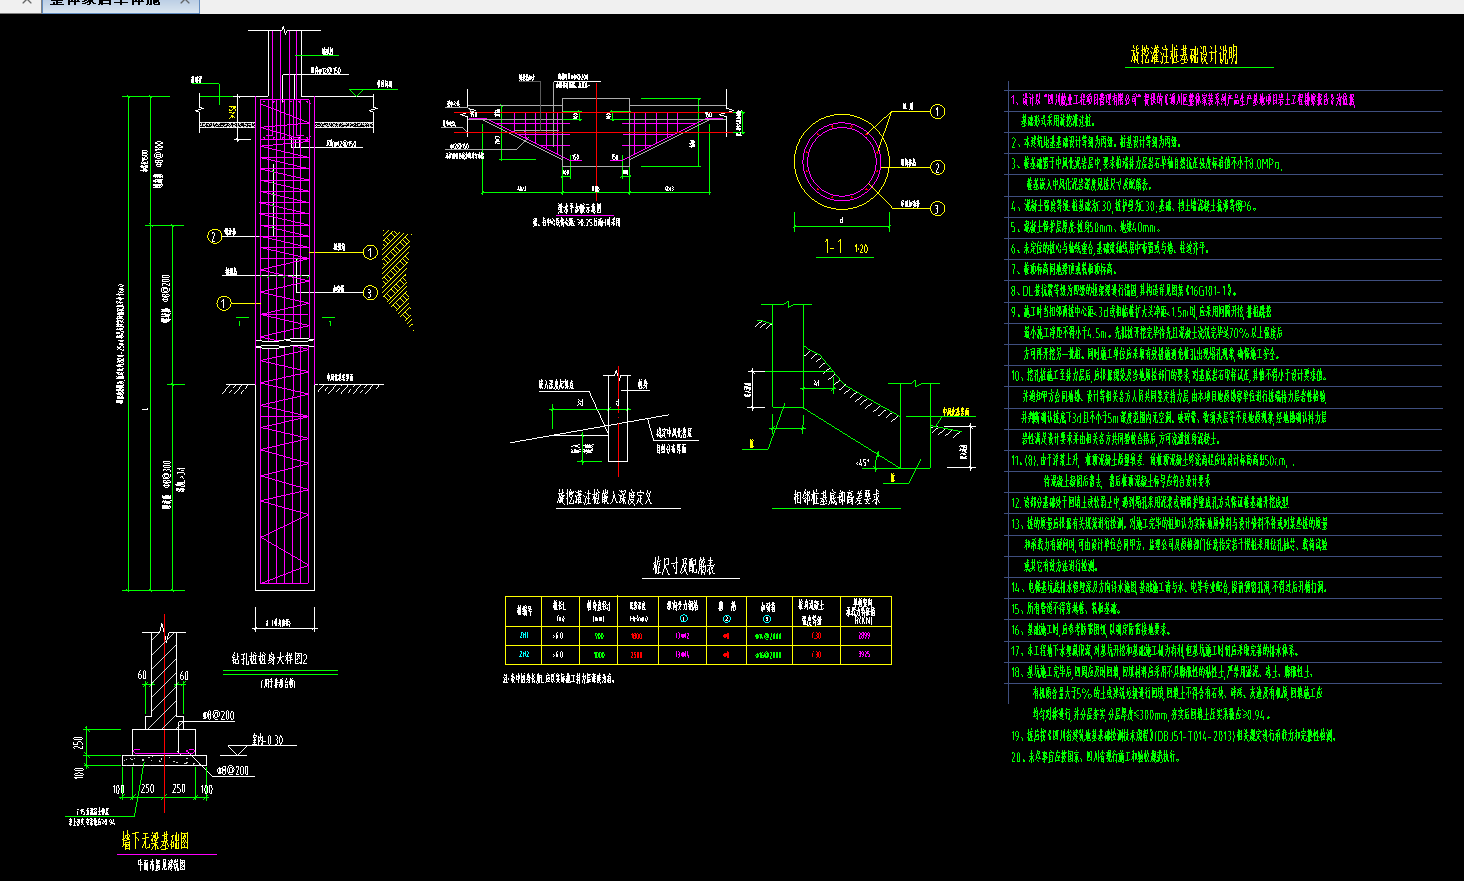Click the 旋挖灌注桩基础设计说明 title text
This screenshot has width=1464, height=881.
[x=1184, y=55]
